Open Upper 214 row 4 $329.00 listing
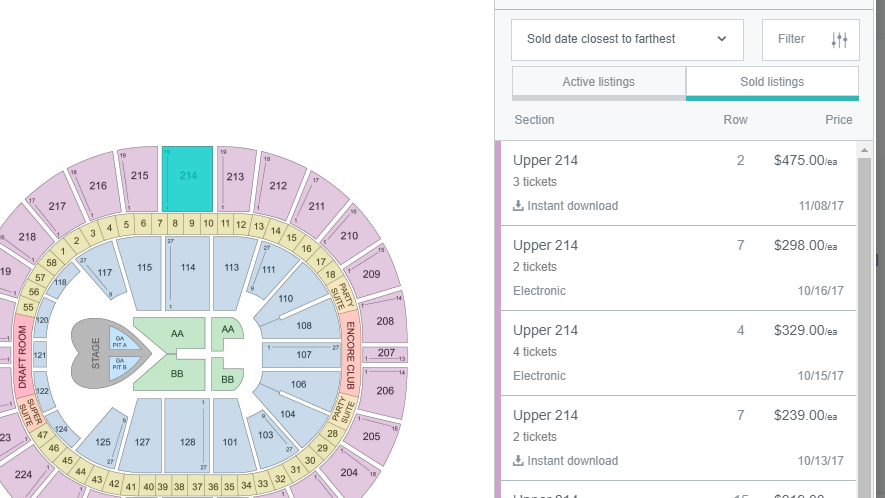This screenshot has width=885, height=498. coord(678,353)
